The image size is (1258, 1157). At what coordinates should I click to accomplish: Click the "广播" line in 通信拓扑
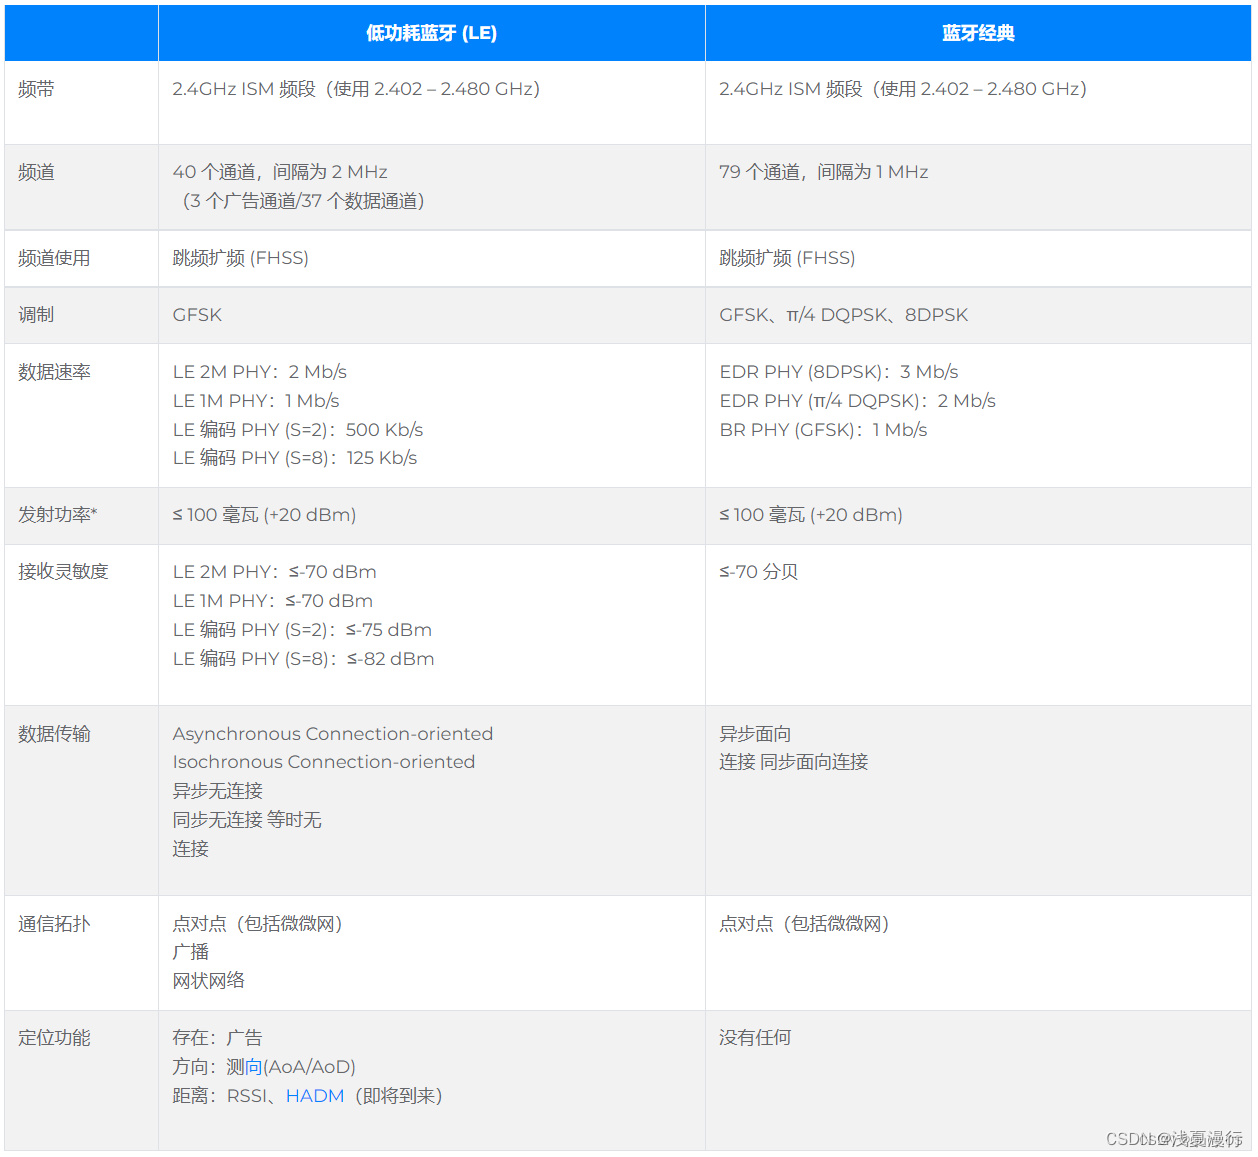pyautogui.click(x=190, y=952)
